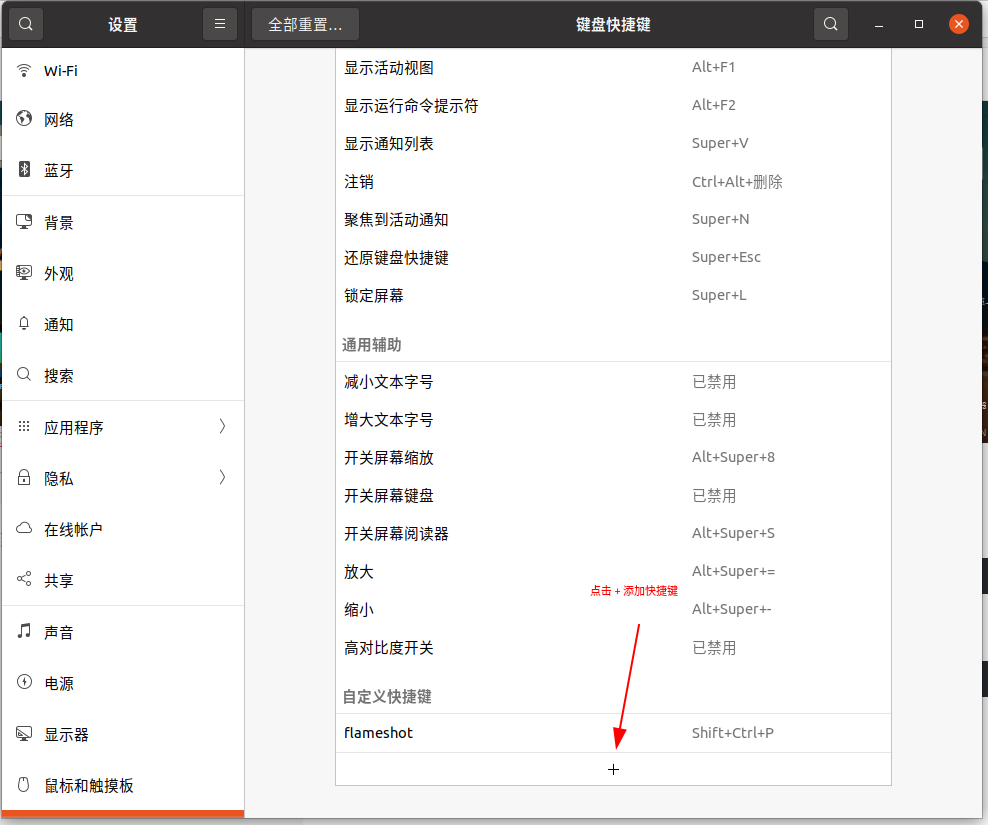Viewport: 988px width, 825px height.
Task: Select the 注销 shortcut row
Action: (x=613, y=182)
